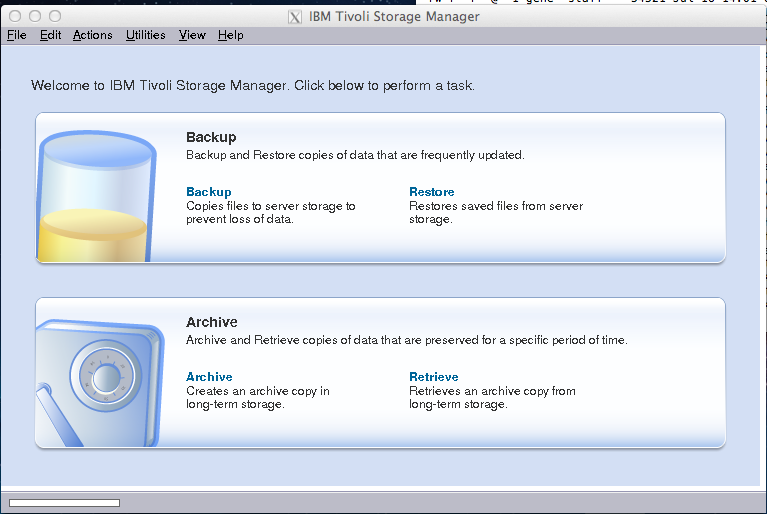Screen dimensions: 767x514
Task: Open the Help menu
Action: (x=230, y=35)
